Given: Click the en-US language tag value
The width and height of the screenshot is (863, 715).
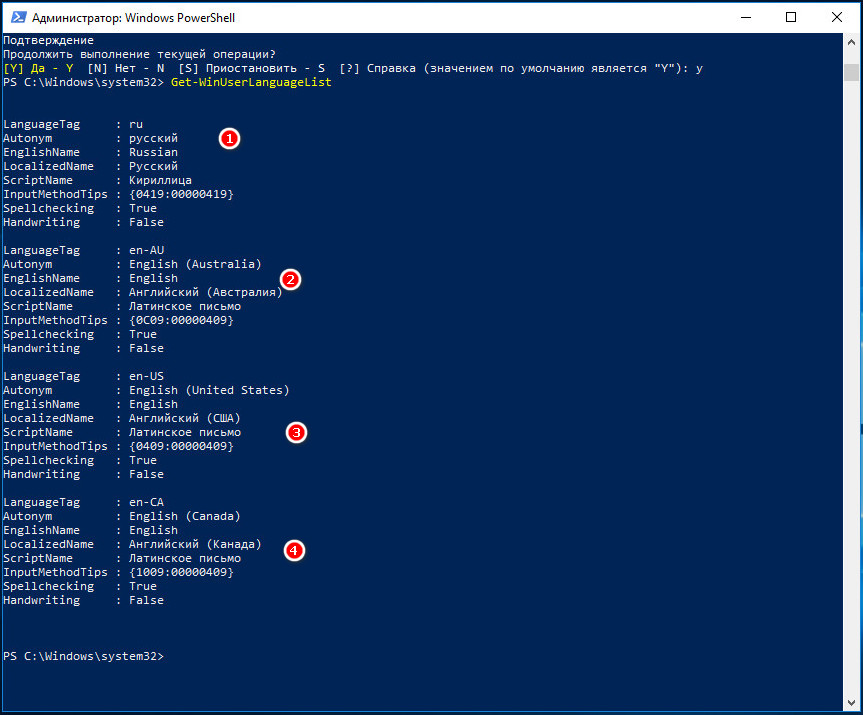Looking at the screenshot, I should (x=146, y=376).
